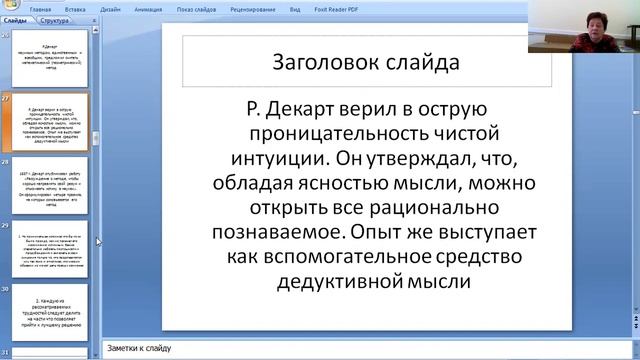Switch to the Дизайн ribbon tab
This screenshot has height=360, width=640.
pos(110,9)
